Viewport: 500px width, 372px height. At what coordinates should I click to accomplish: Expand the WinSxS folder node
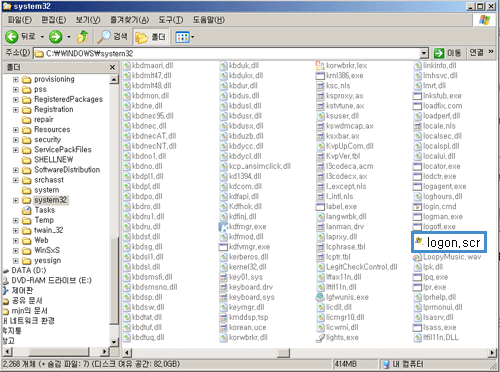click(x=16, y=250)
